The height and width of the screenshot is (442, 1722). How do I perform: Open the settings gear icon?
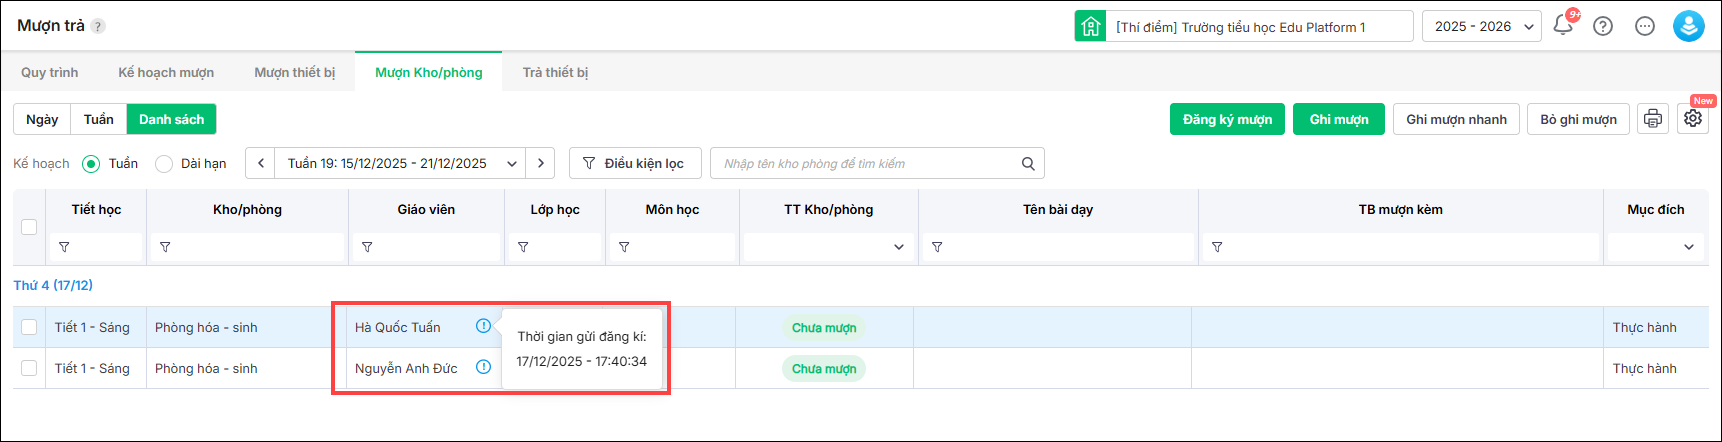(x=1693, y=119)
